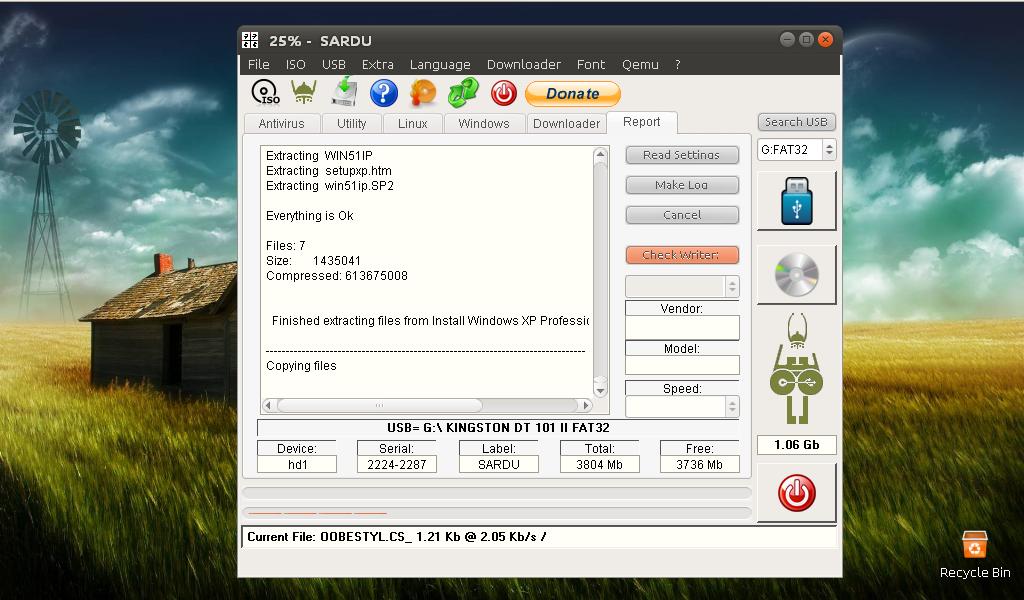Click the Donate button
The image size is (1024, 600).
click(573, 93)
